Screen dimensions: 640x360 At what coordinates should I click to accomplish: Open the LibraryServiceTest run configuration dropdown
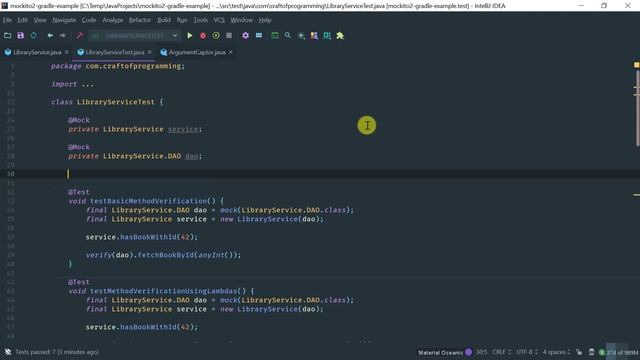click(135, 36)
